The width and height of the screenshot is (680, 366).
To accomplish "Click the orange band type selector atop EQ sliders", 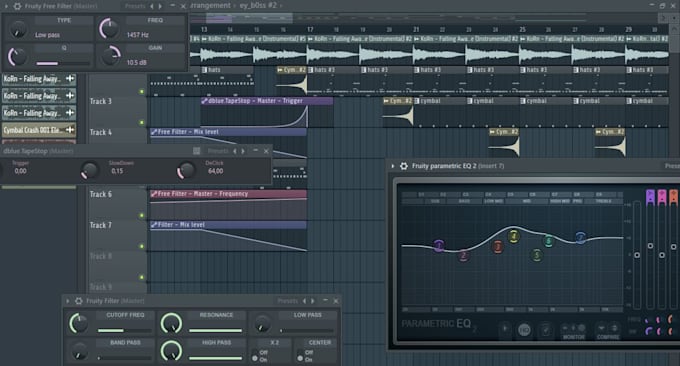I will [x=673, y=197].
